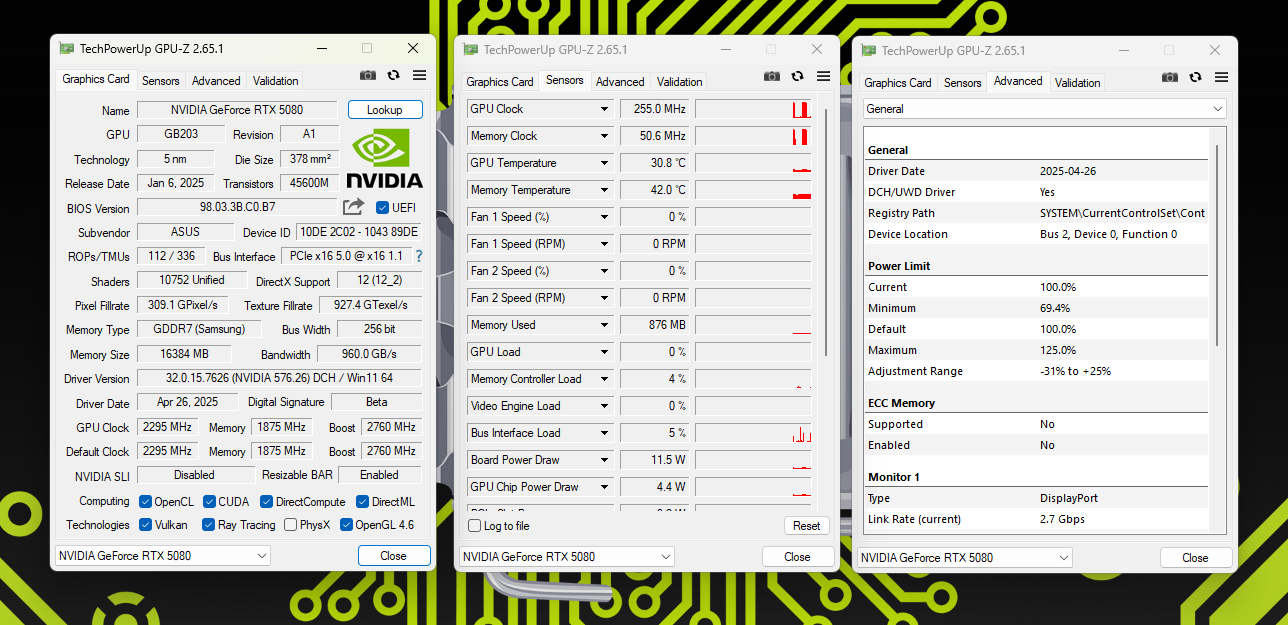Click the Lookup button
This screenshot has width=1288, height=625.
385,110
